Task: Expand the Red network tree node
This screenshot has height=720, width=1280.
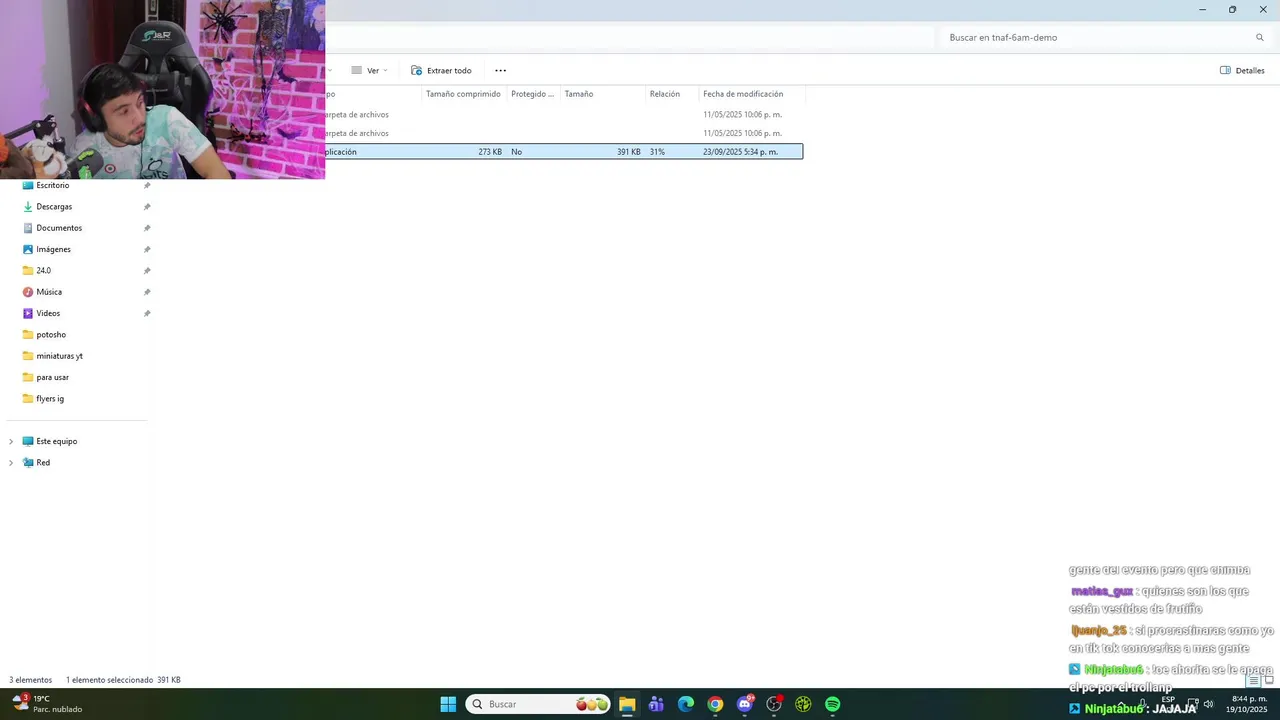Action: [x=11, y=463]
